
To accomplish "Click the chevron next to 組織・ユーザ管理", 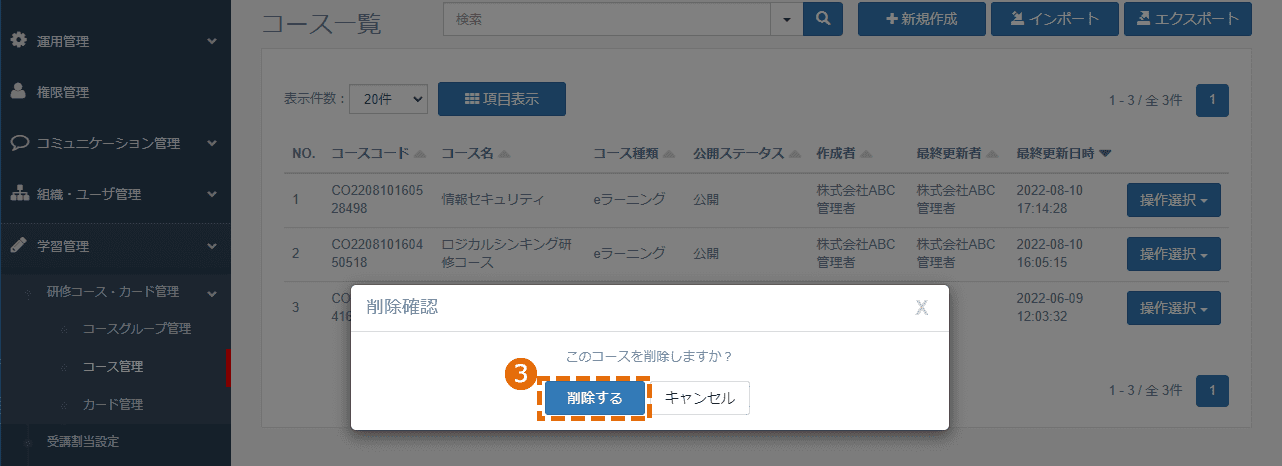I will point(211,195).
